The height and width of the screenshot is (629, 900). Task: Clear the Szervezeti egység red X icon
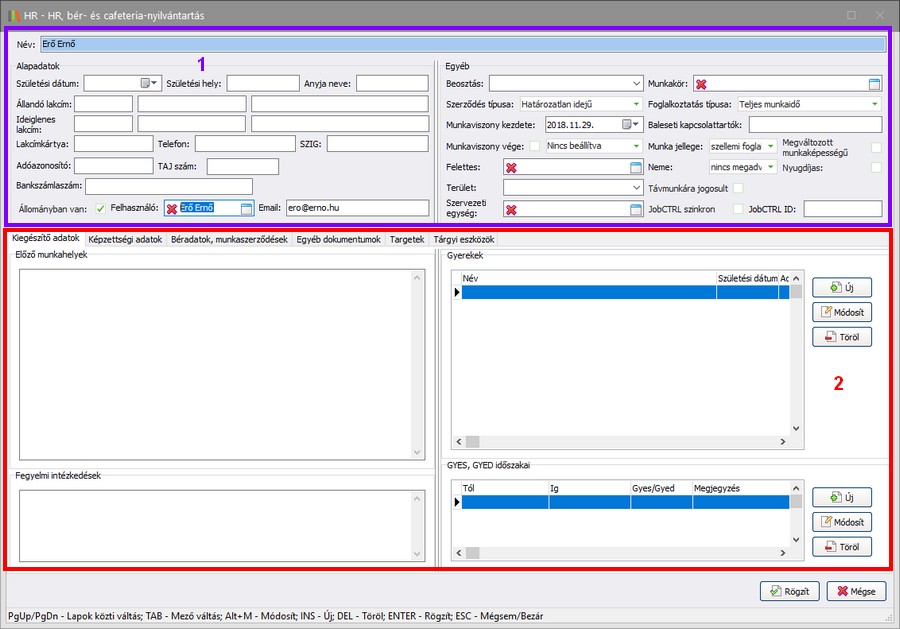tap(511, 209)
